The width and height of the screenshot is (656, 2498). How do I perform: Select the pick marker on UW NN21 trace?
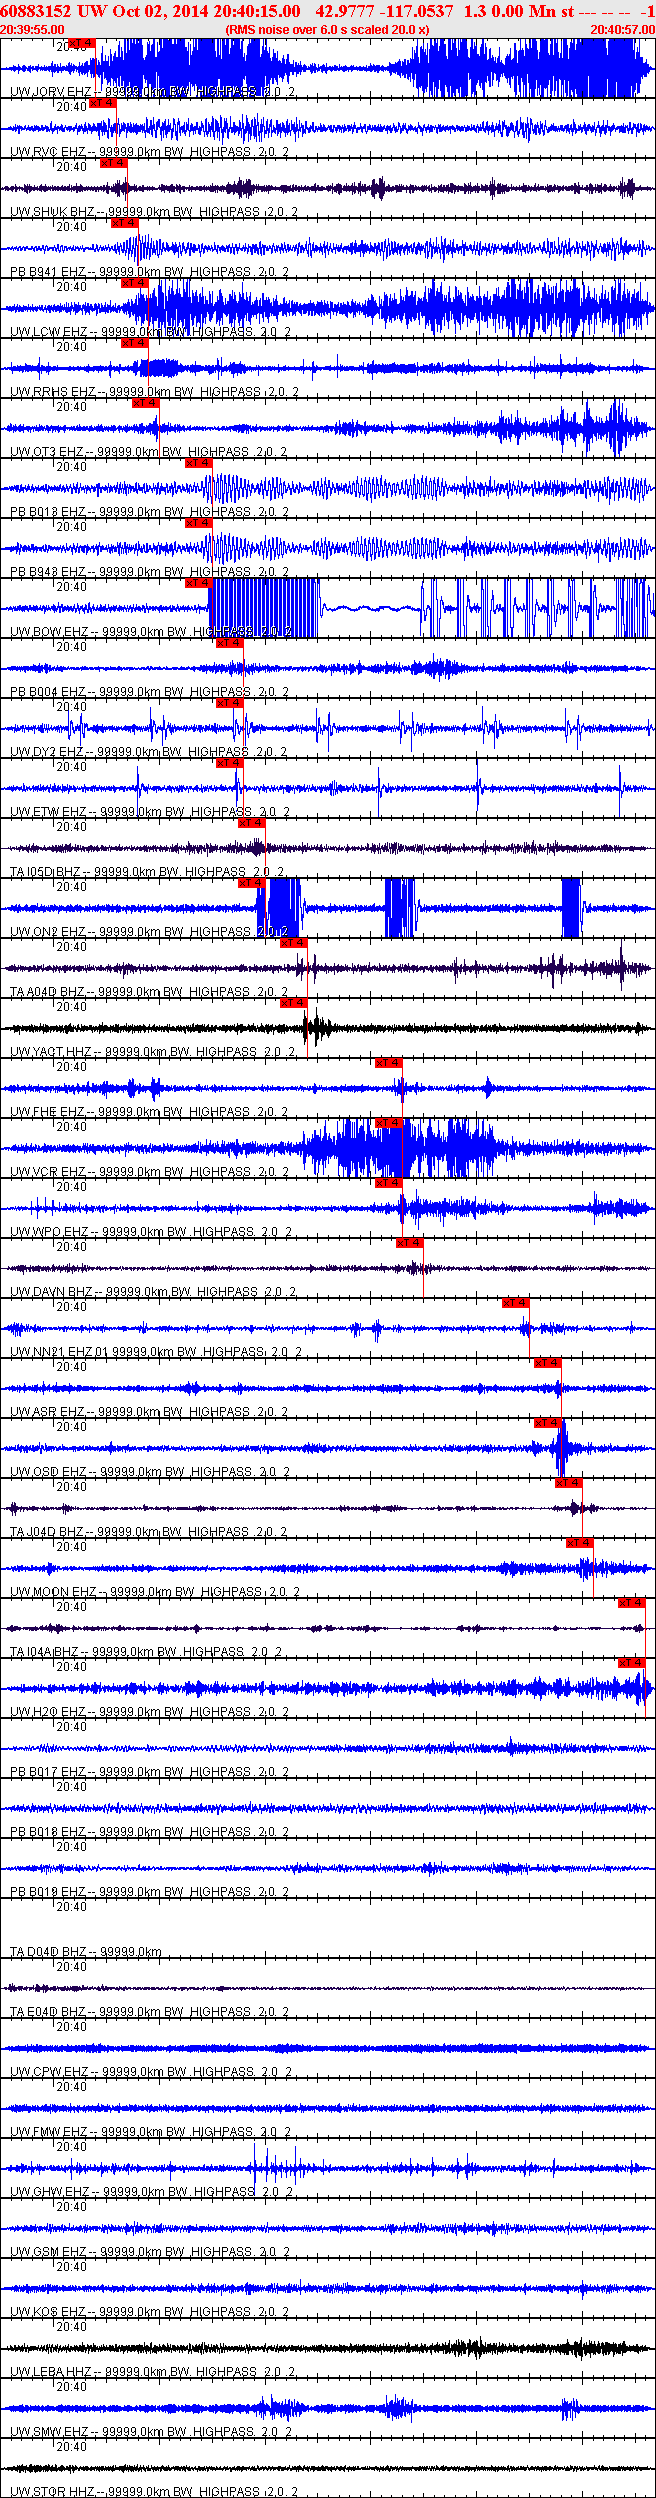click(x=515, y=1303)
